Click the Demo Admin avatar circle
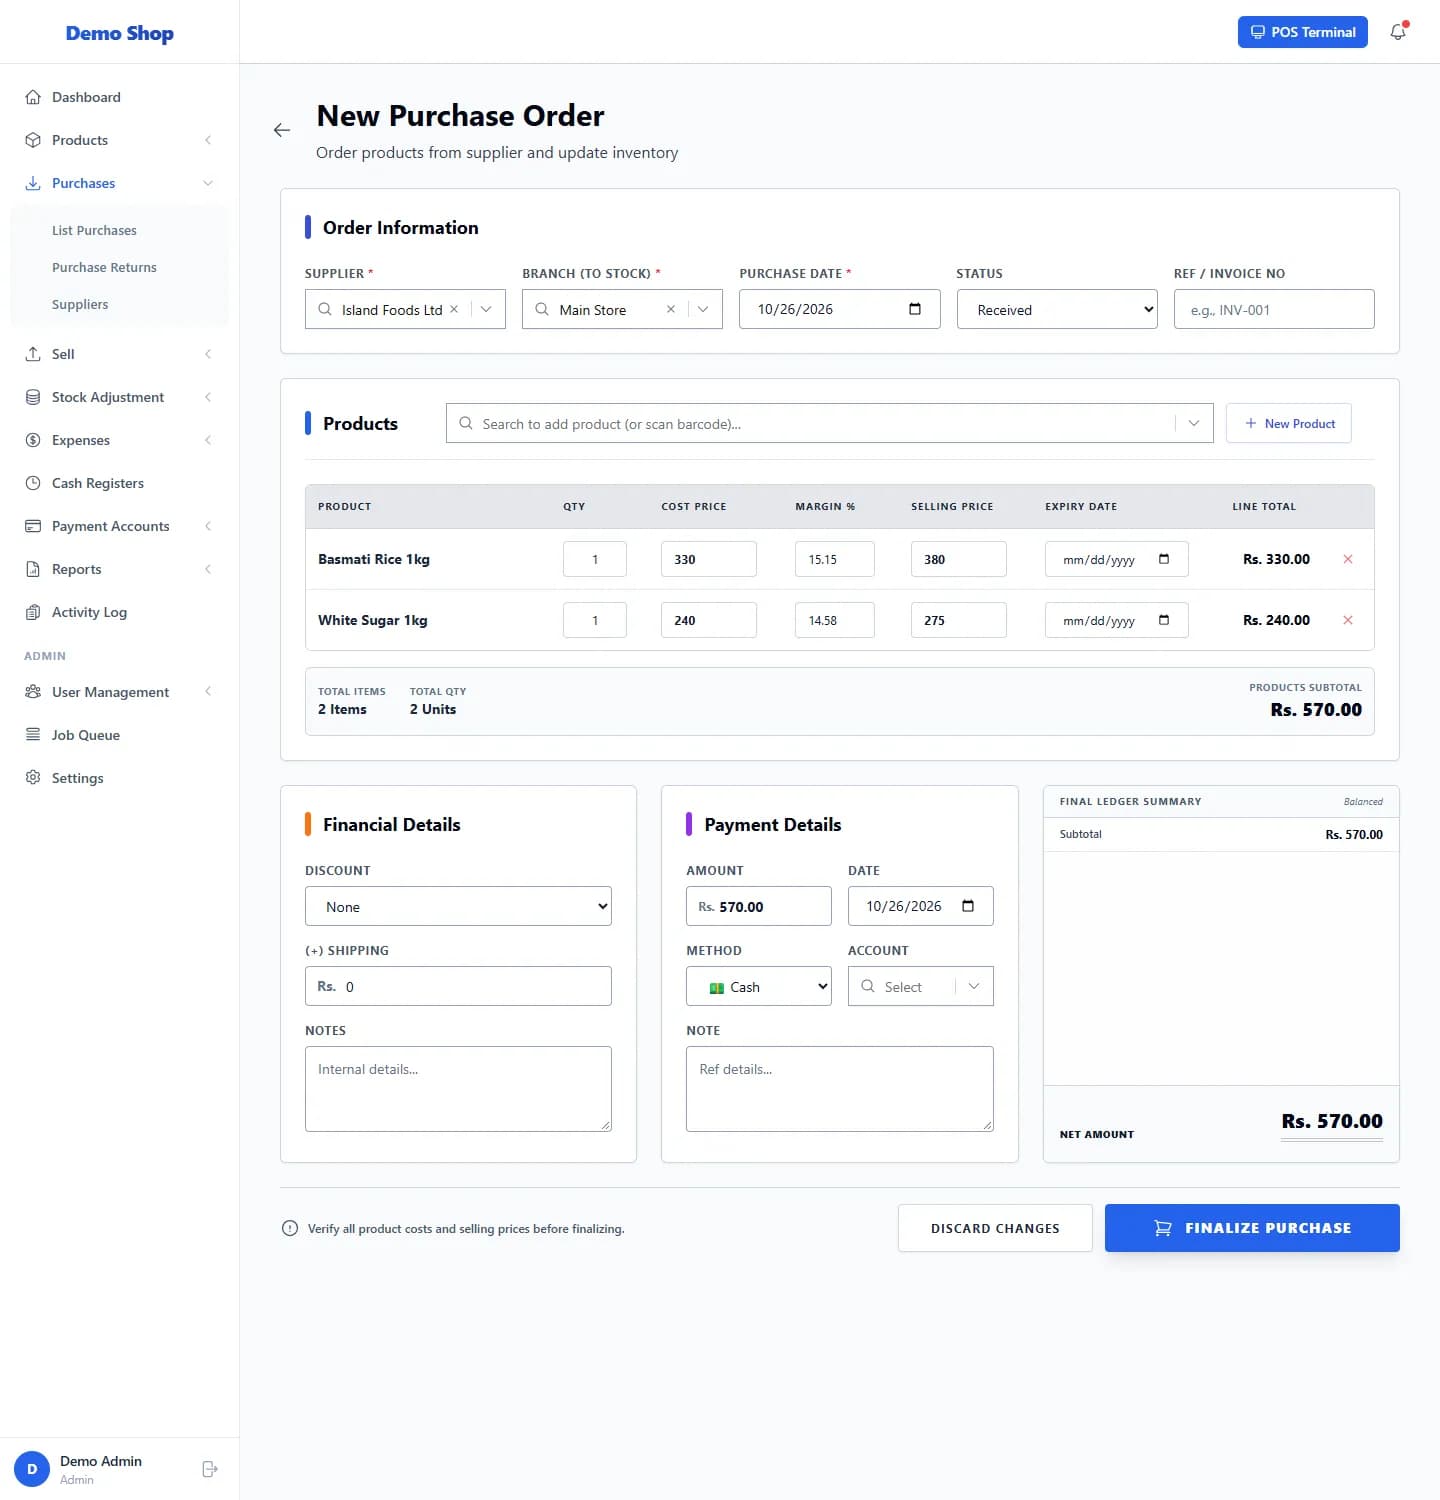The image size is (1440, 1500). pos(32,1469)
